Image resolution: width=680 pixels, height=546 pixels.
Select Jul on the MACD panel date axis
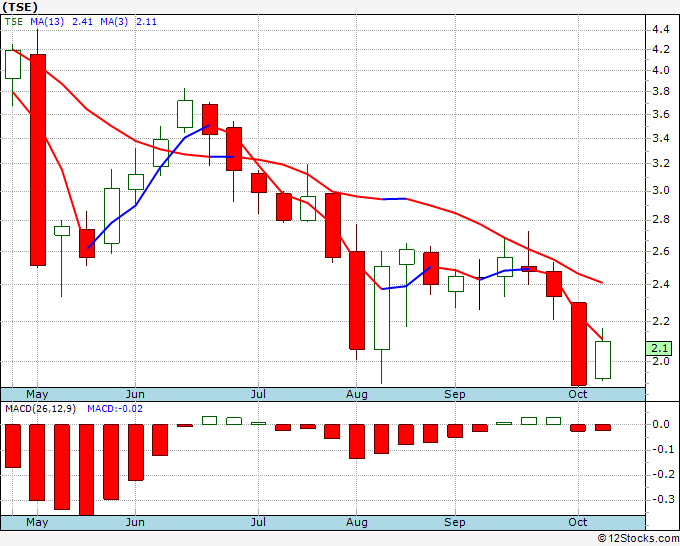click(x=258, y=522)
